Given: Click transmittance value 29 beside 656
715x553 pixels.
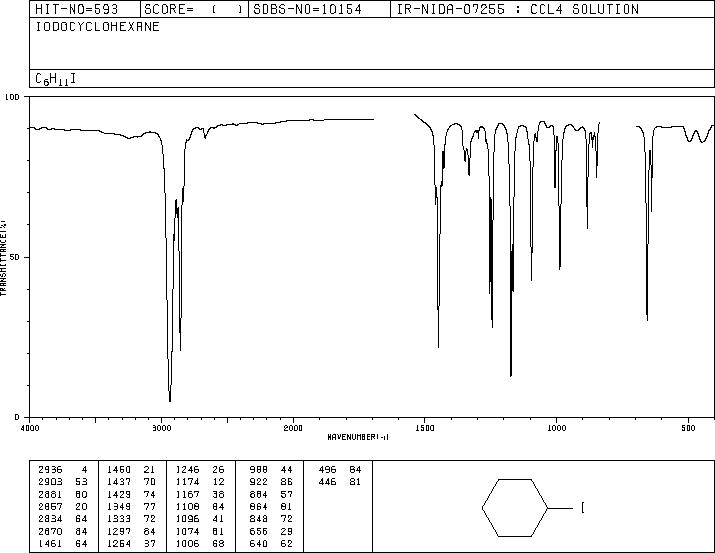Looking at the screenshot, I should pos(287,531).
